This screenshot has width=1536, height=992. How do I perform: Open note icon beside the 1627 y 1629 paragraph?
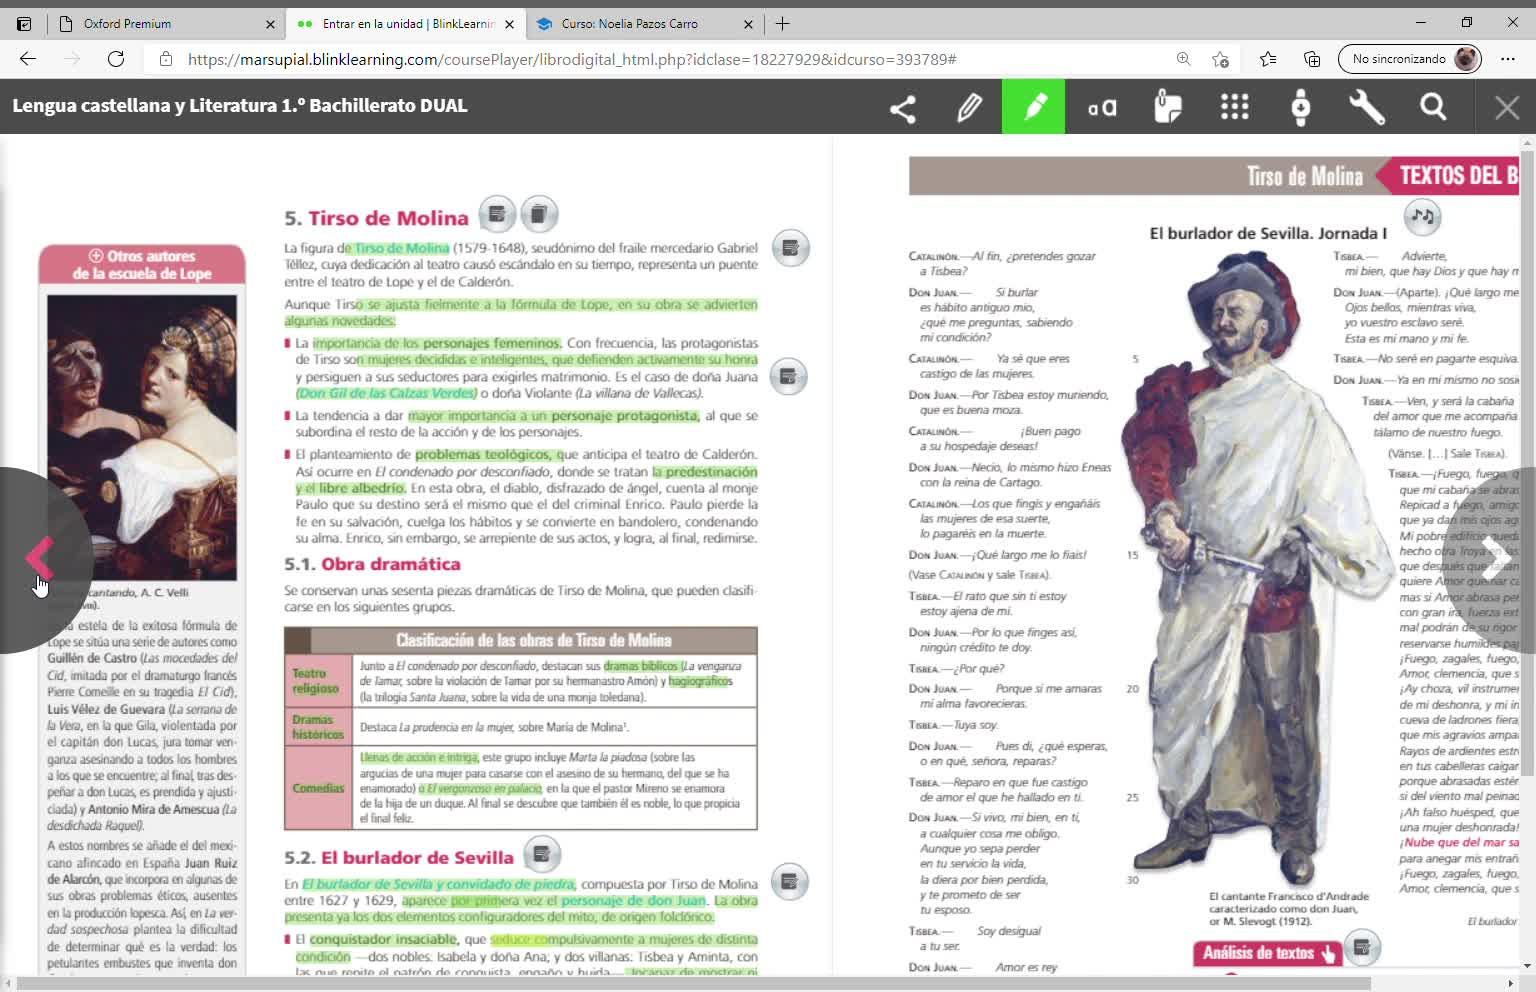(789, 881)
